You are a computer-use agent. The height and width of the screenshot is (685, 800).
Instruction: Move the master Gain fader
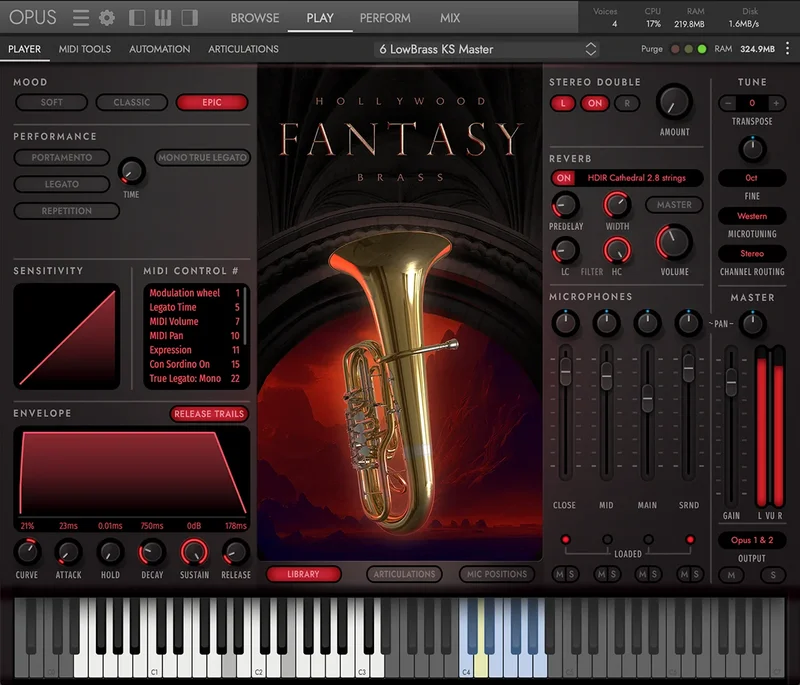731,382
